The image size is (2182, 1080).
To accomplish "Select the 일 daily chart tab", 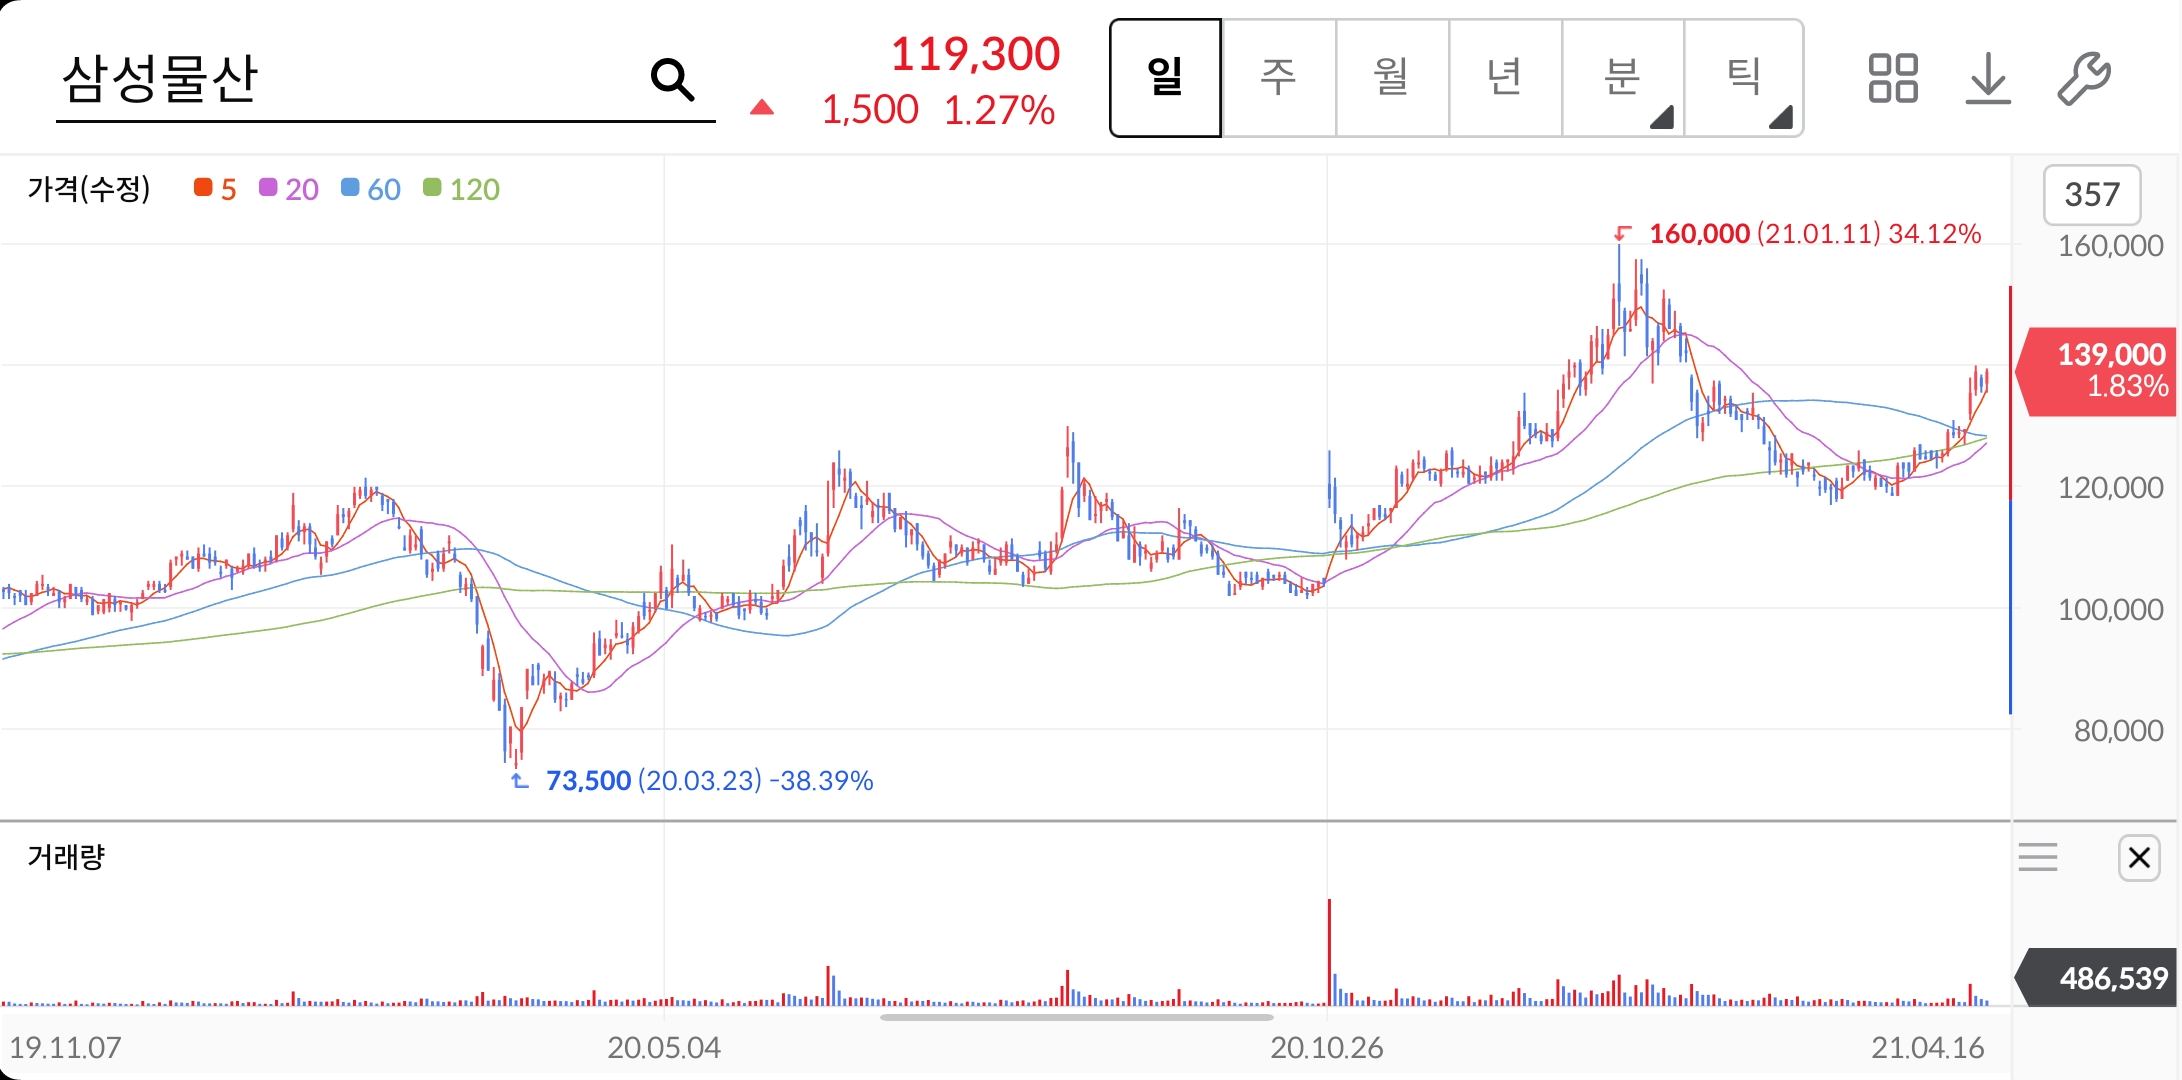I will click(1165, 78).
